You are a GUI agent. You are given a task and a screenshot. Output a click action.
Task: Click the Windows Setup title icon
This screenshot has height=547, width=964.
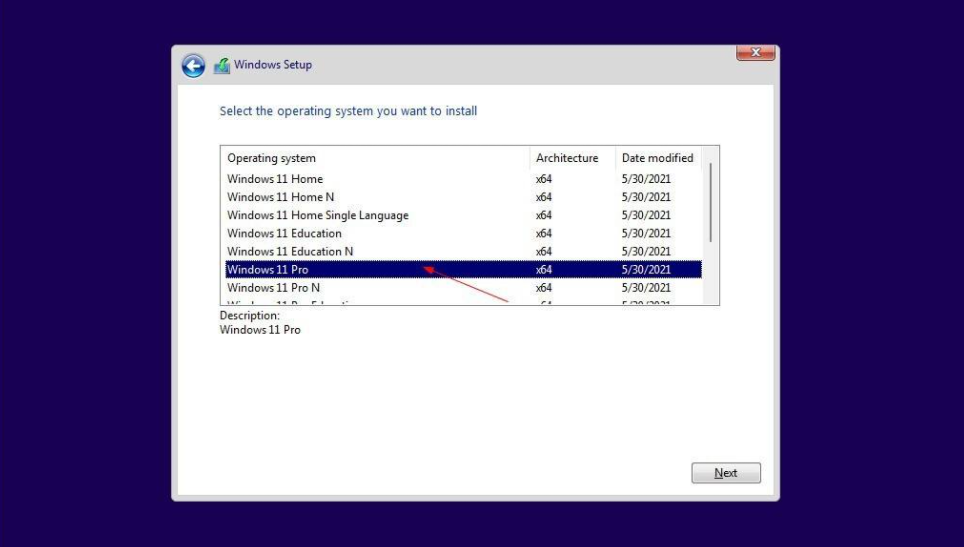[222, 66]
